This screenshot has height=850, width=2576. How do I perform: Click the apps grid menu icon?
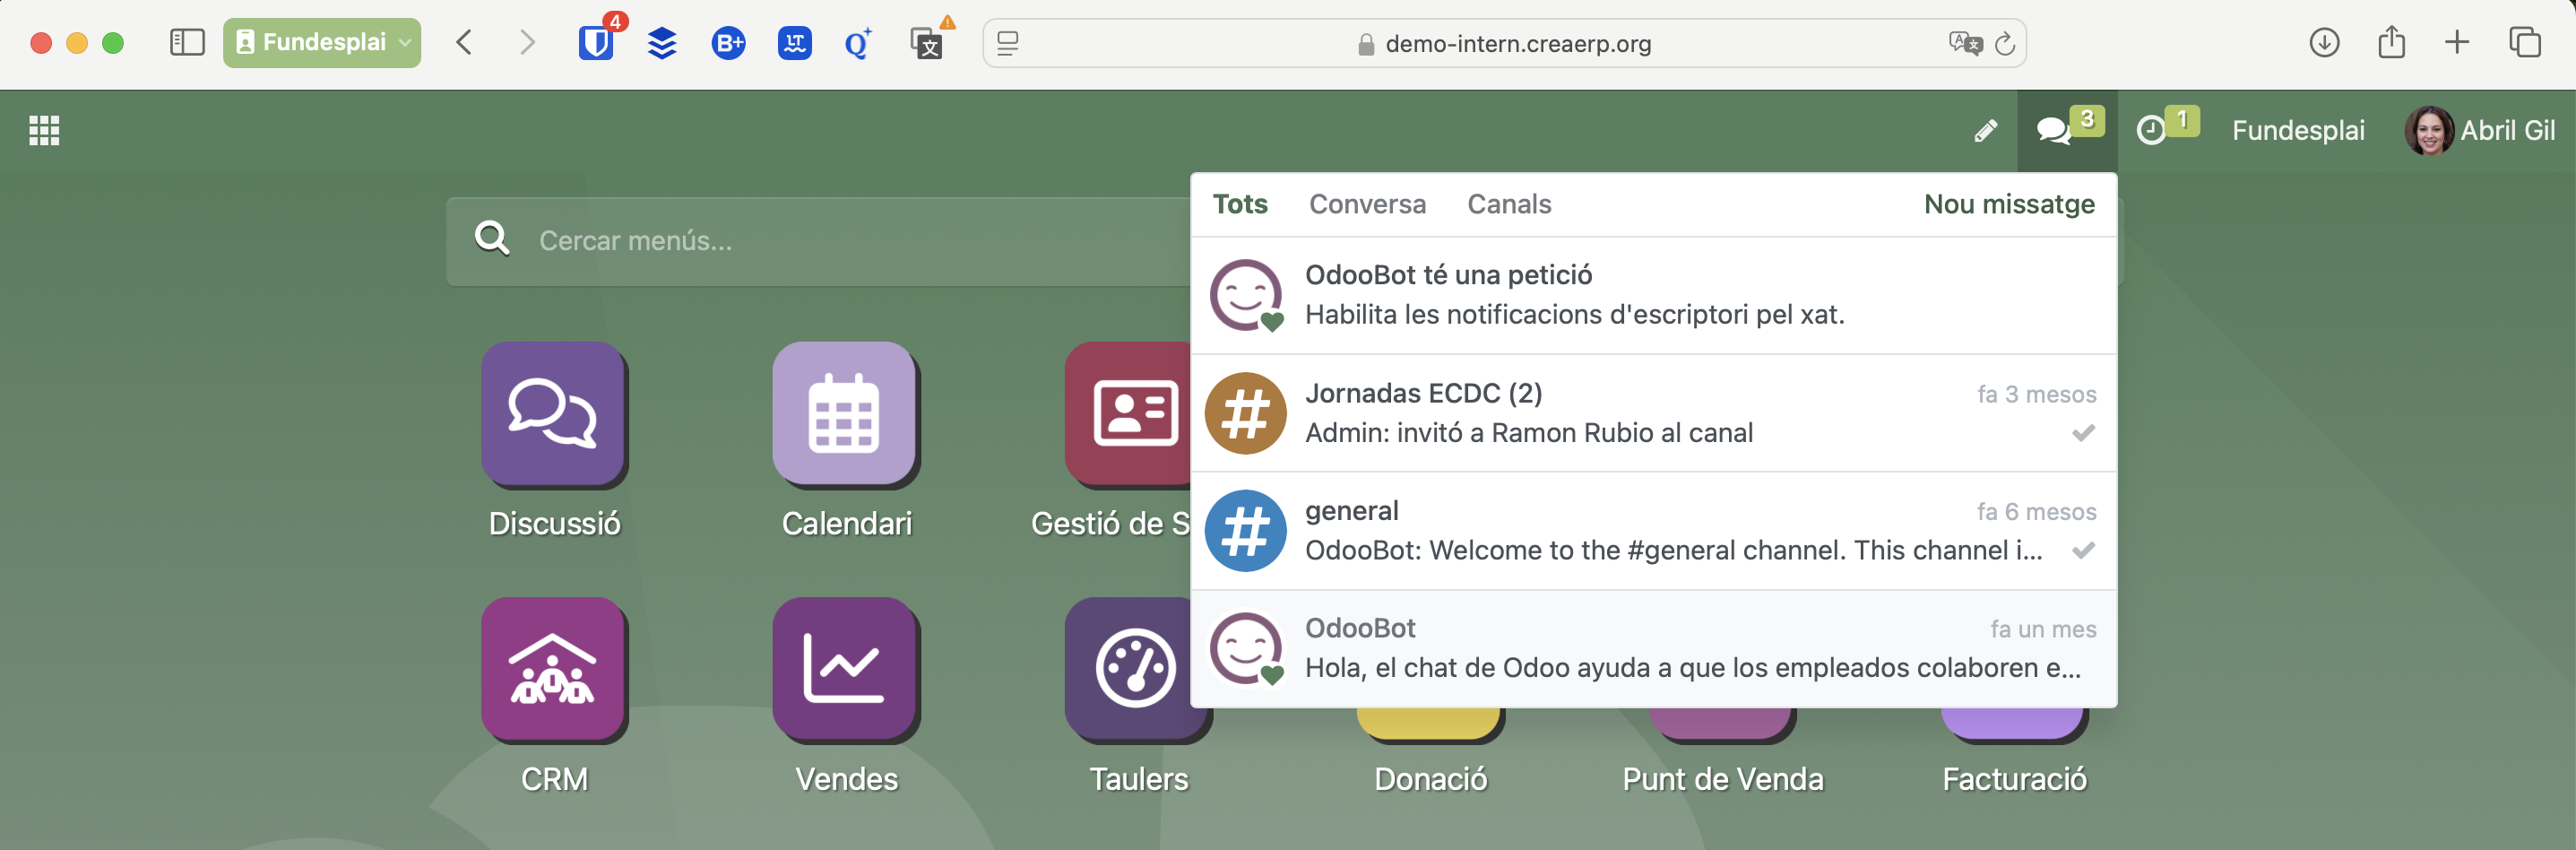click(x=44, y=130)
